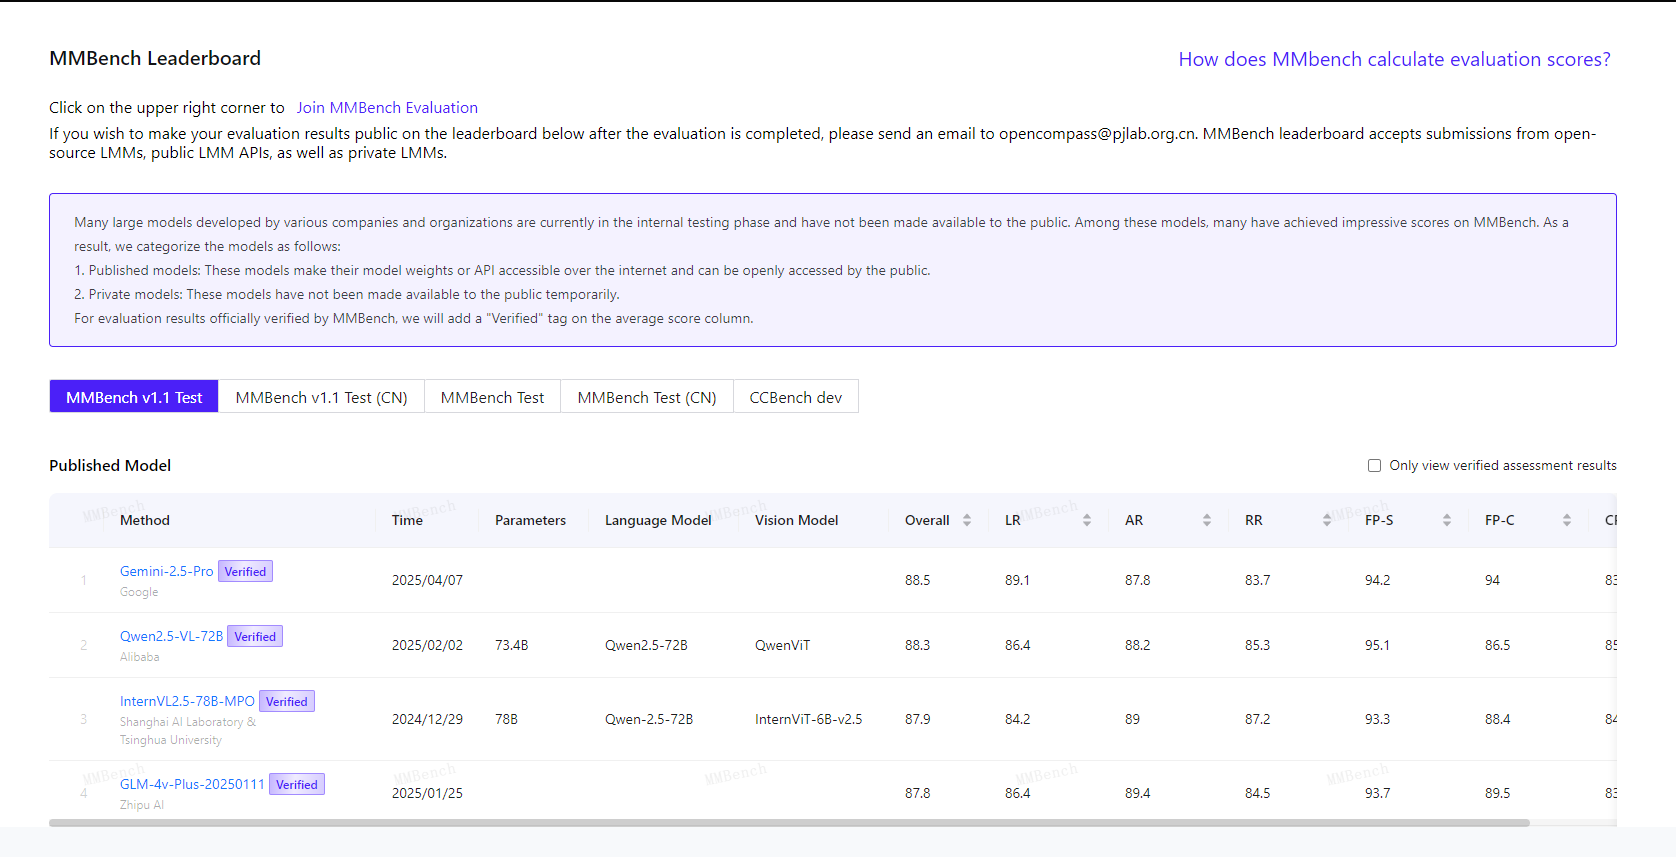Click the horizontal table scrollbar
This screenshot has height=857, width=1676.
pos(788,823)
